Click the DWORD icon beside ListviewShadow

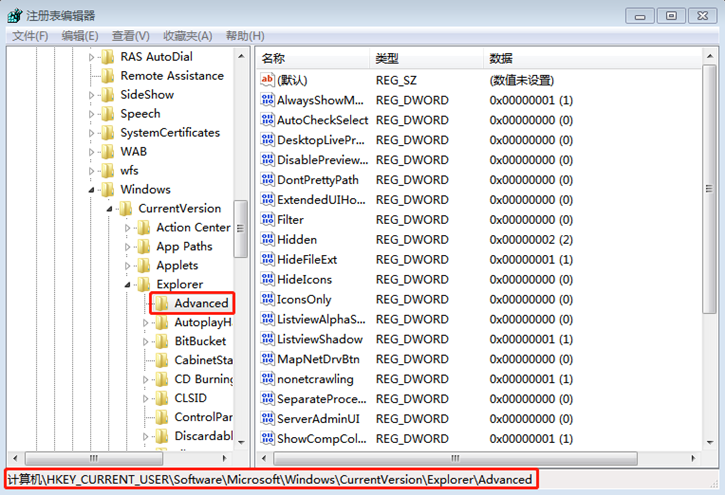click(x=267, y=339)
